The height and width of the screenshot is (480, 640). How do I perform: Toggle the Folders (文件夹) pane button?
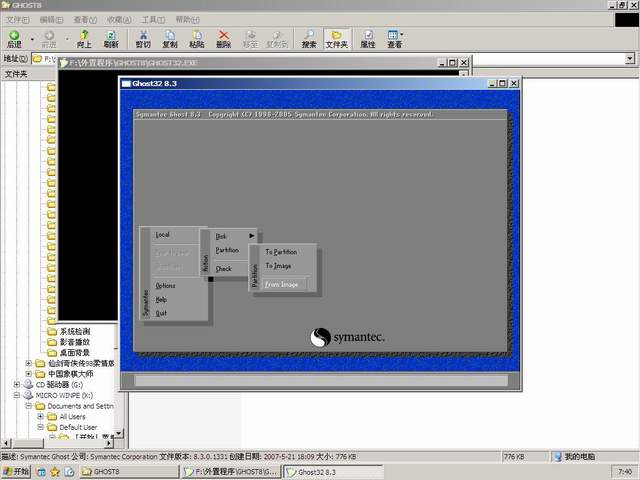click(337, 38)
